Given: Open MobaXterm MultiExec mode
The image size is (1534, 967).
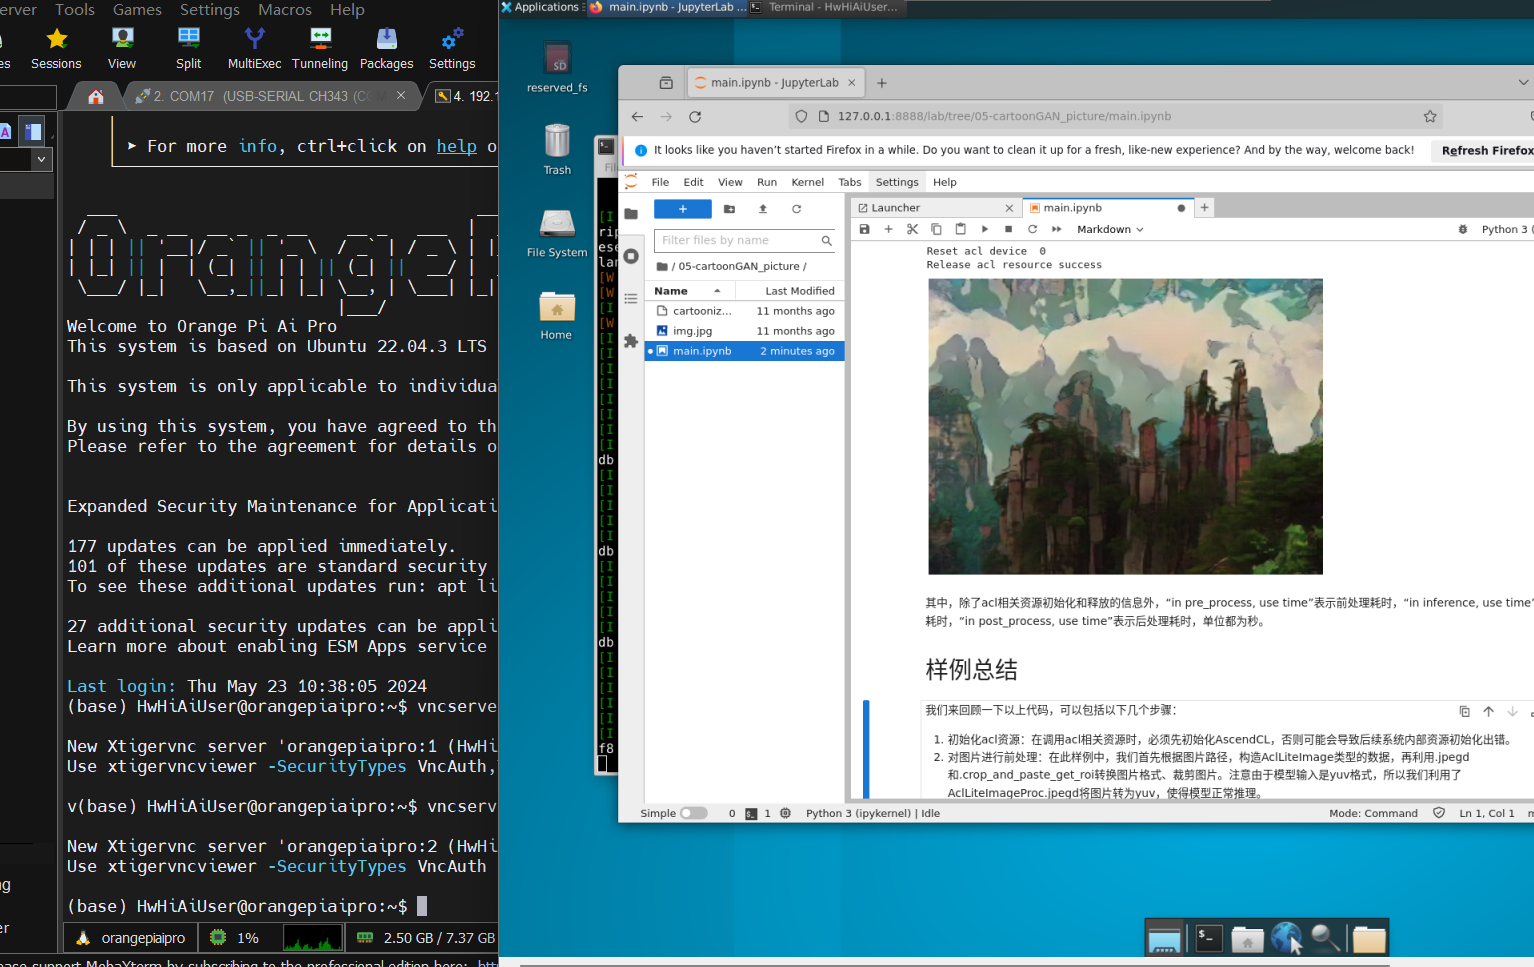Looking at the screenshot, I should point(255,49).
